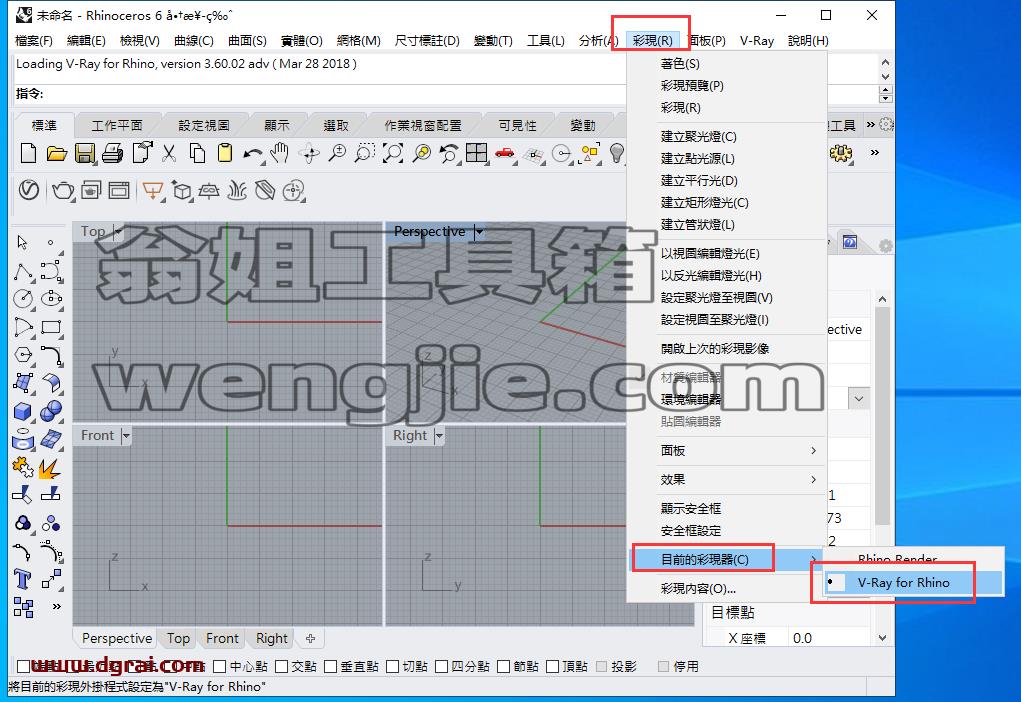
Task: Open the 檔案(F) menu
Action: point(34,41)
